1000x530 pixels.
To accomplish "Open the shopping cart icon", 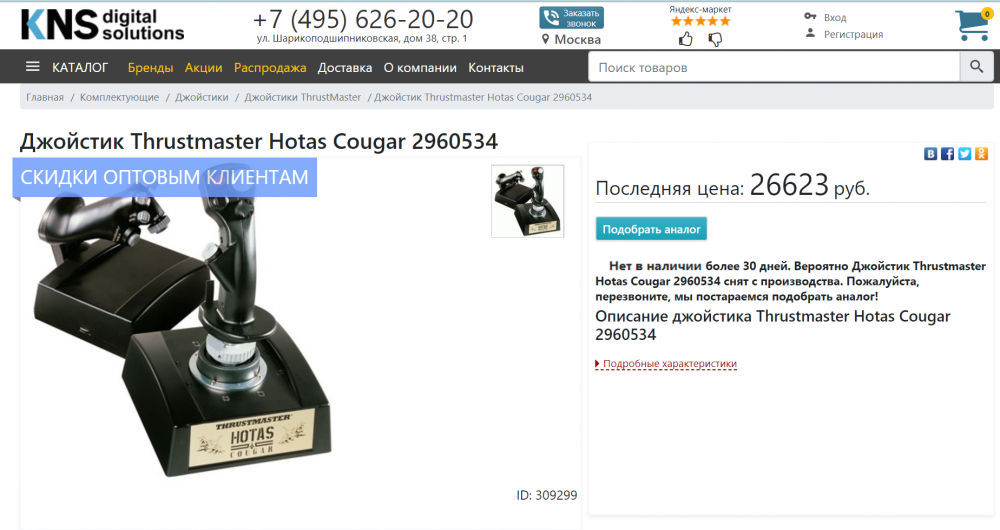I will [973, 26].
